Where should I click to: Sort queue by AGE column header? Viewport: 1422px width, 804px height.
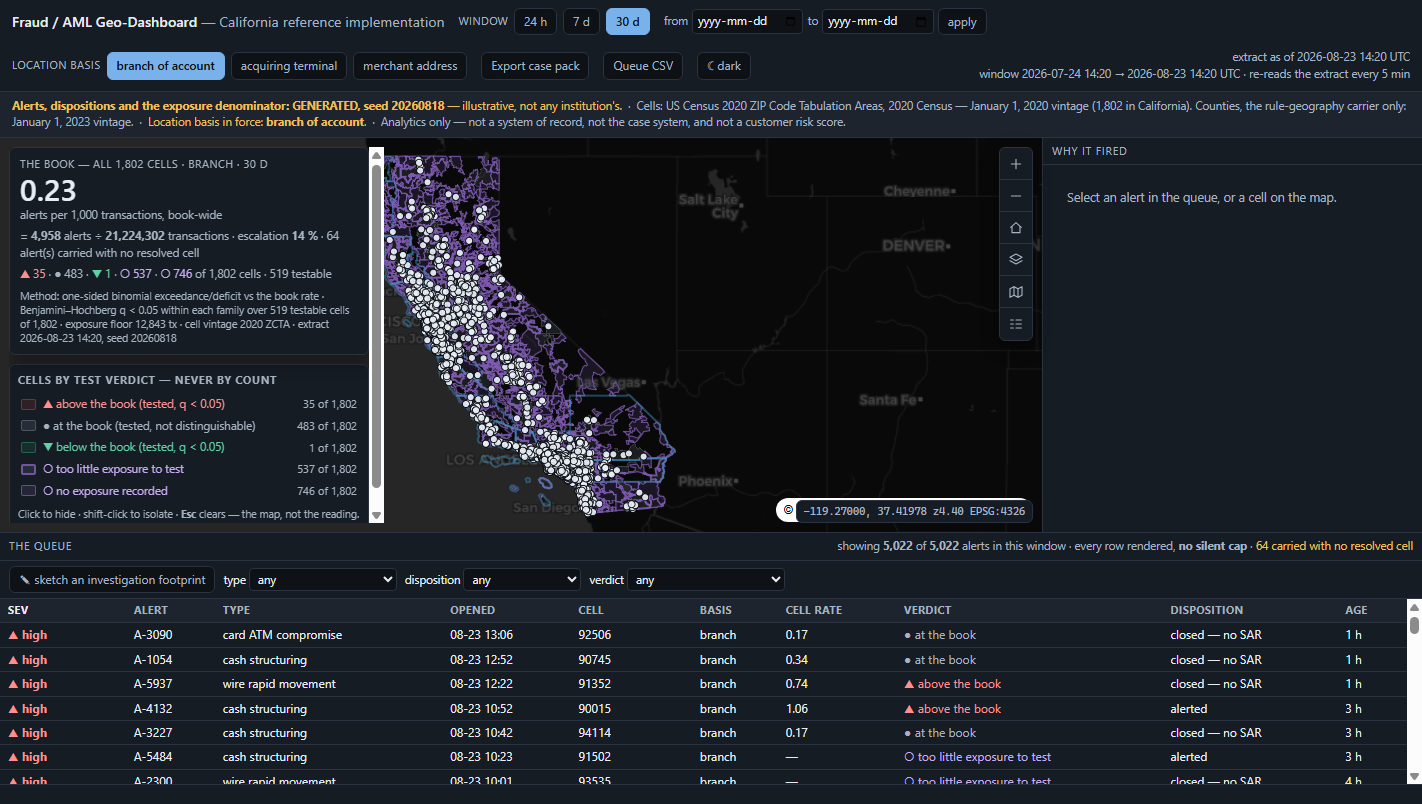click(1356, 610)
